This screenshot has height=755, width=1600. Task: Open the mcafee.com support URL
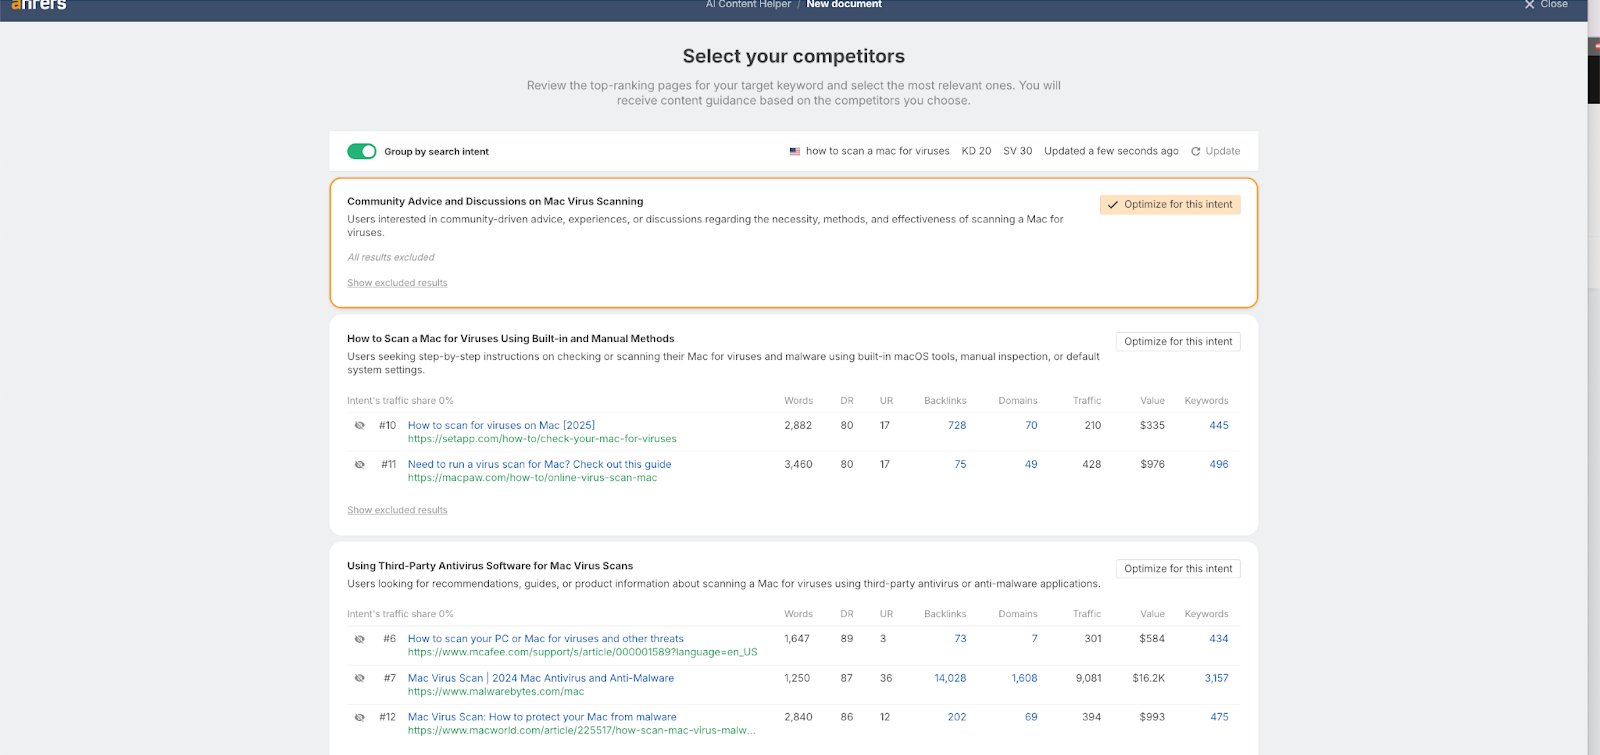(x=582, y=652)
